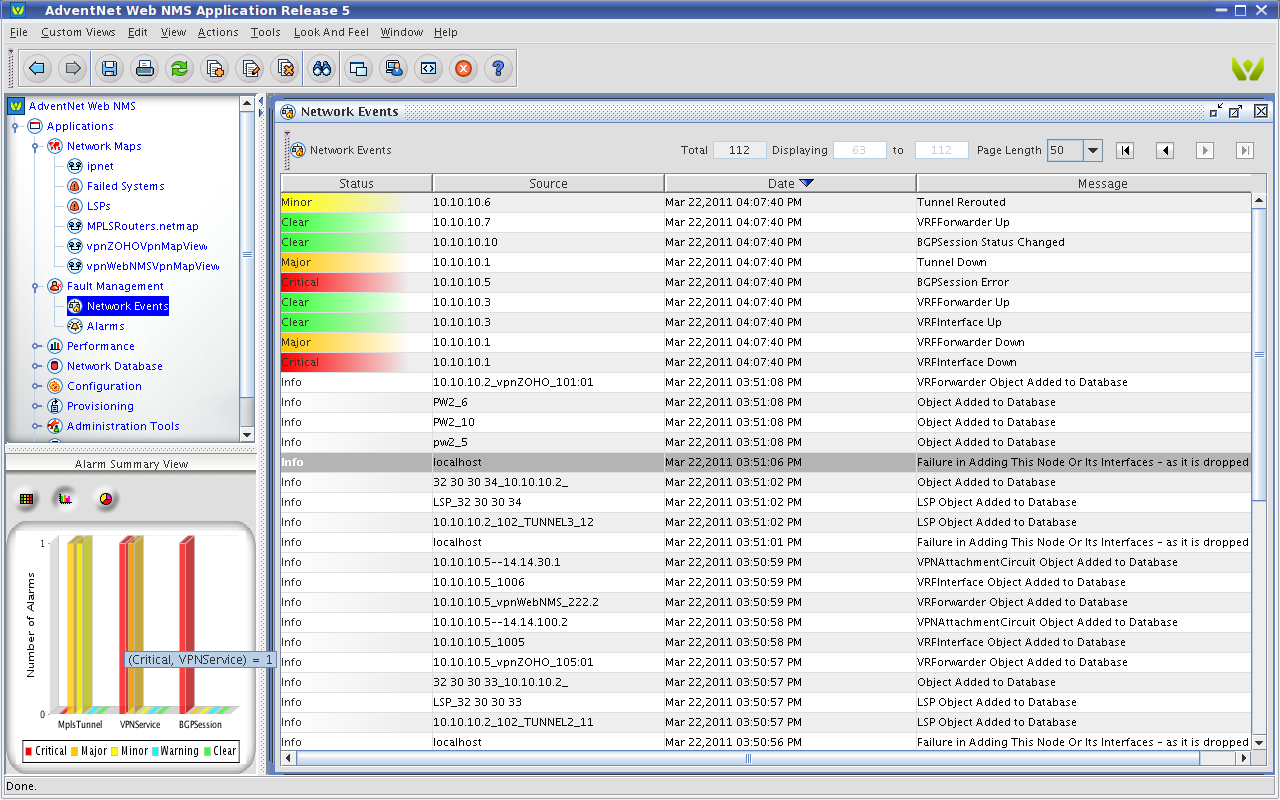
Task: Switch alarm summary to bar chart icon
Action: pos(65,498)
